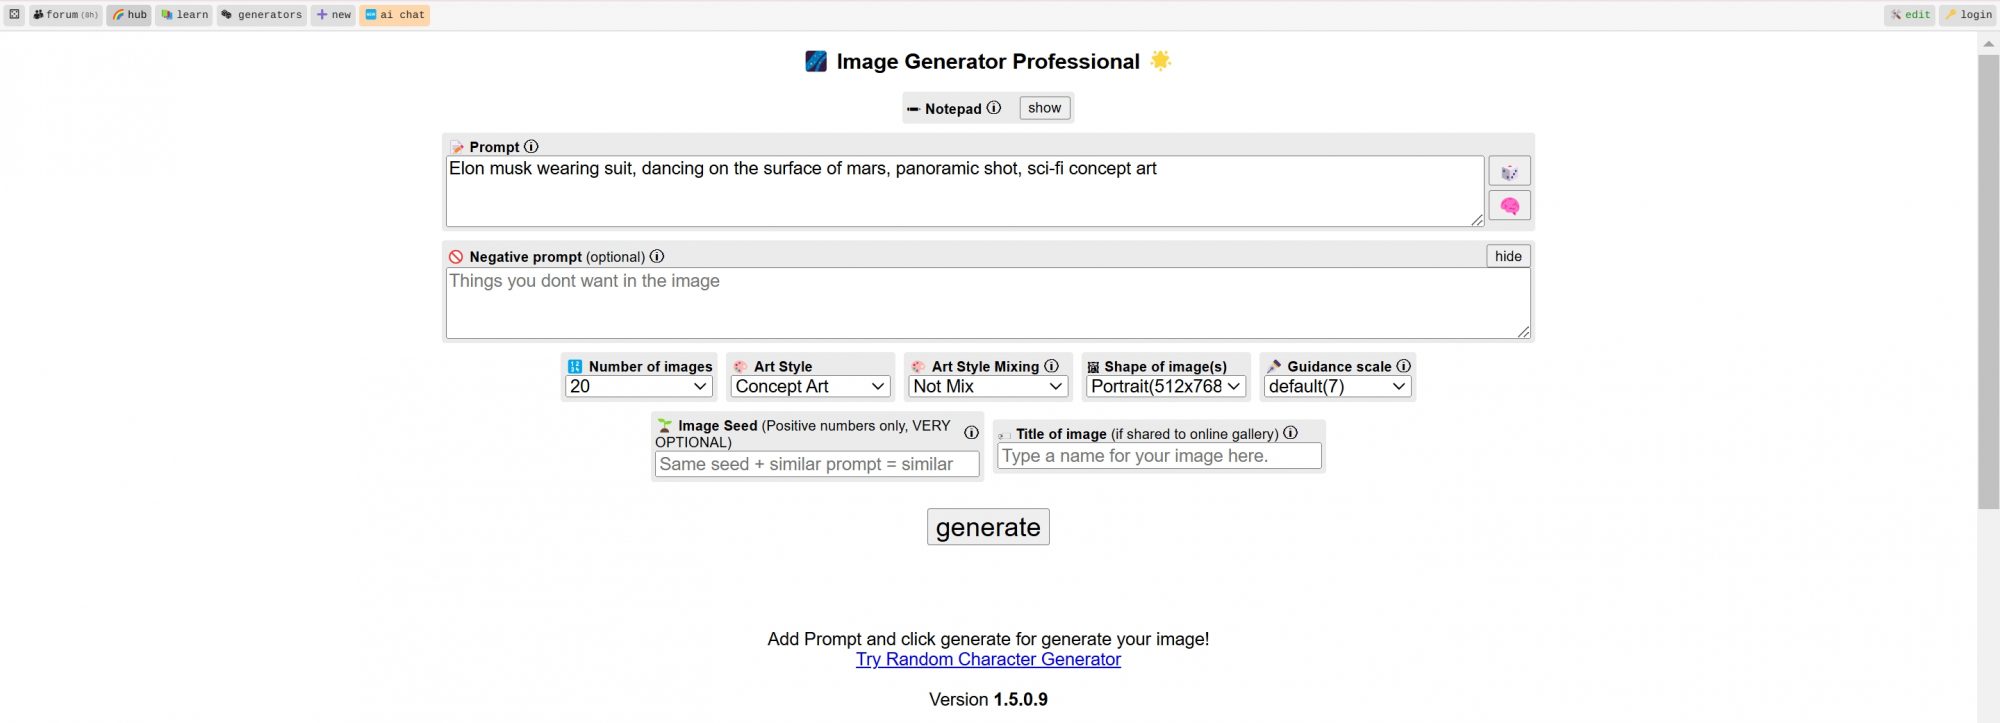
Task: Click the dice random prompt icon
Action: 1509,171
